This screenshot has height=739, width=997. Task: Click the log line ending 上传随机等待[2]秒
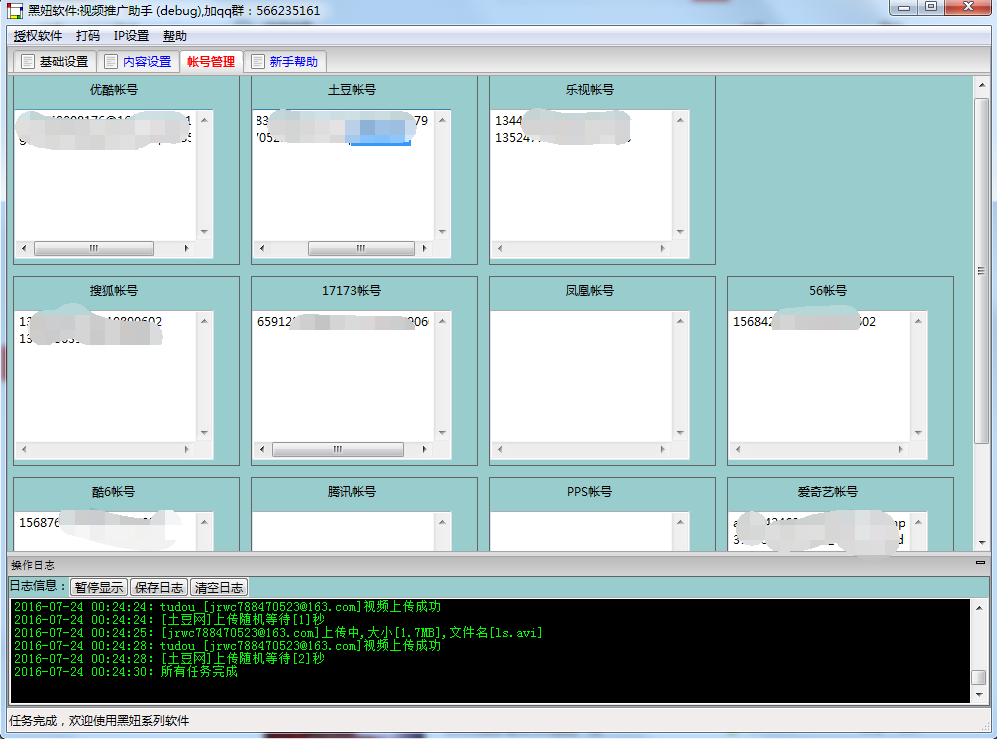169,658
